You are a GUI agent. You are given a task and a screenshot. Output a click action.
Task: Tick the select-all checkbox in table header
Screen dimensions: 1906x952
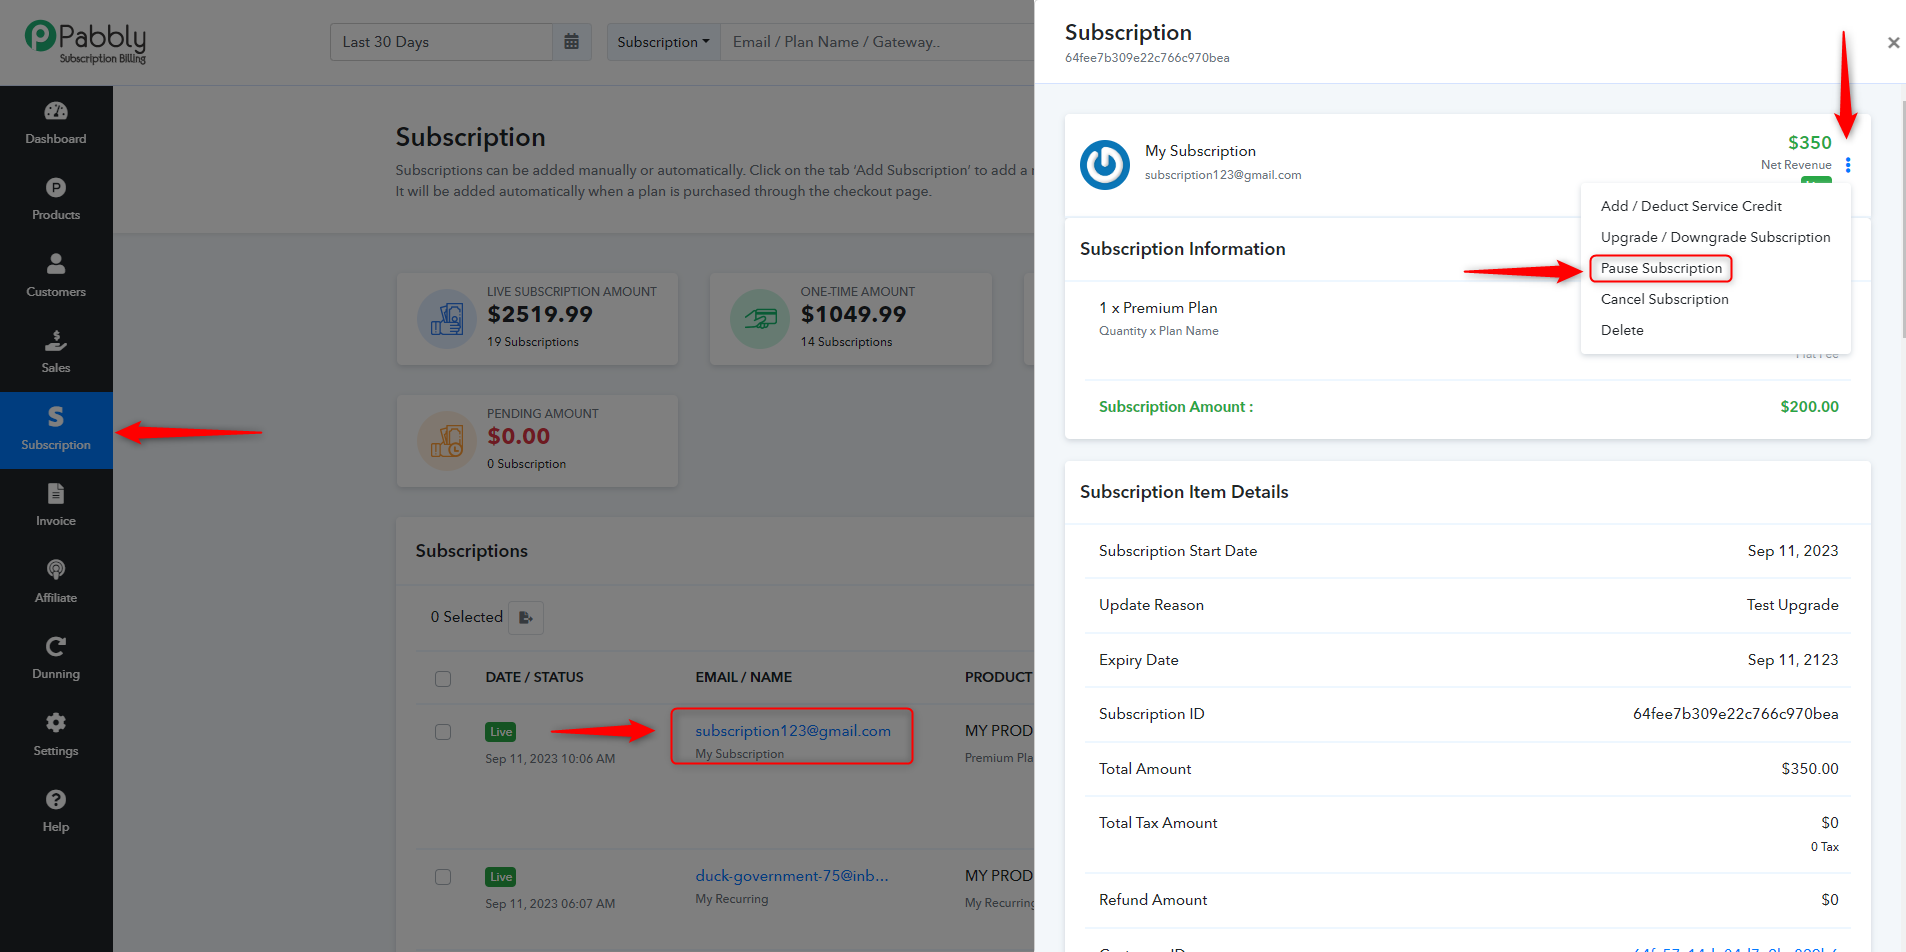pos(443,679)
